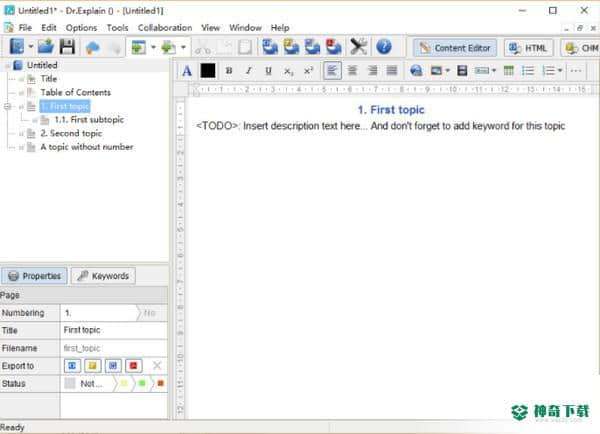This screenshot has width=600, height=434.
Task: Click the Title field First topic
Action: pyautogui.click(x=114, y=330)
